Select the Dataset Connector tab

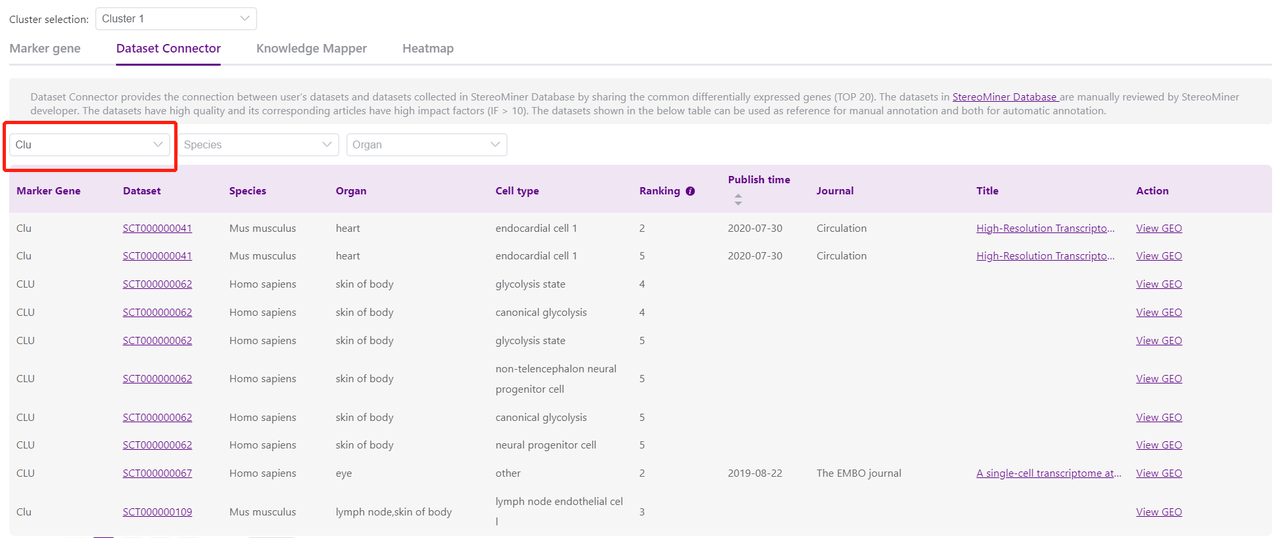tap(168, 48)
